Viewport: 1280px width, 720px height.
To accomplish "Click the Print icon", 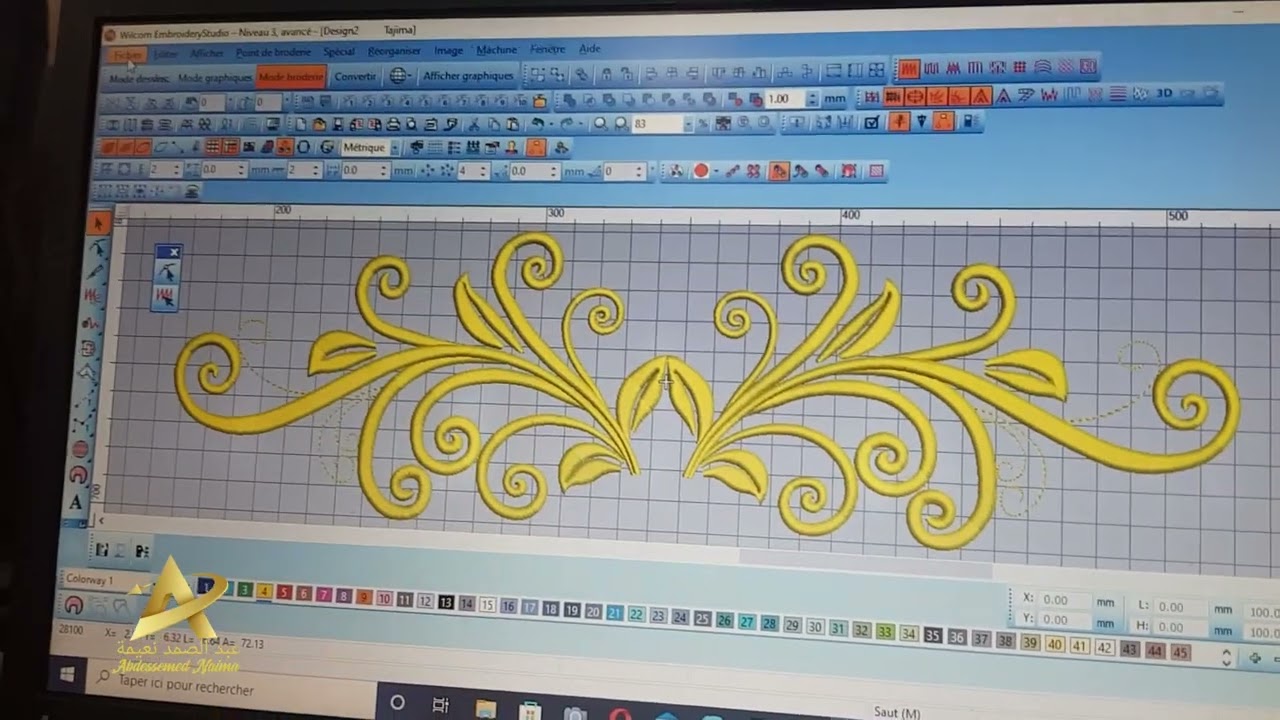I will [x=393, y=125].
